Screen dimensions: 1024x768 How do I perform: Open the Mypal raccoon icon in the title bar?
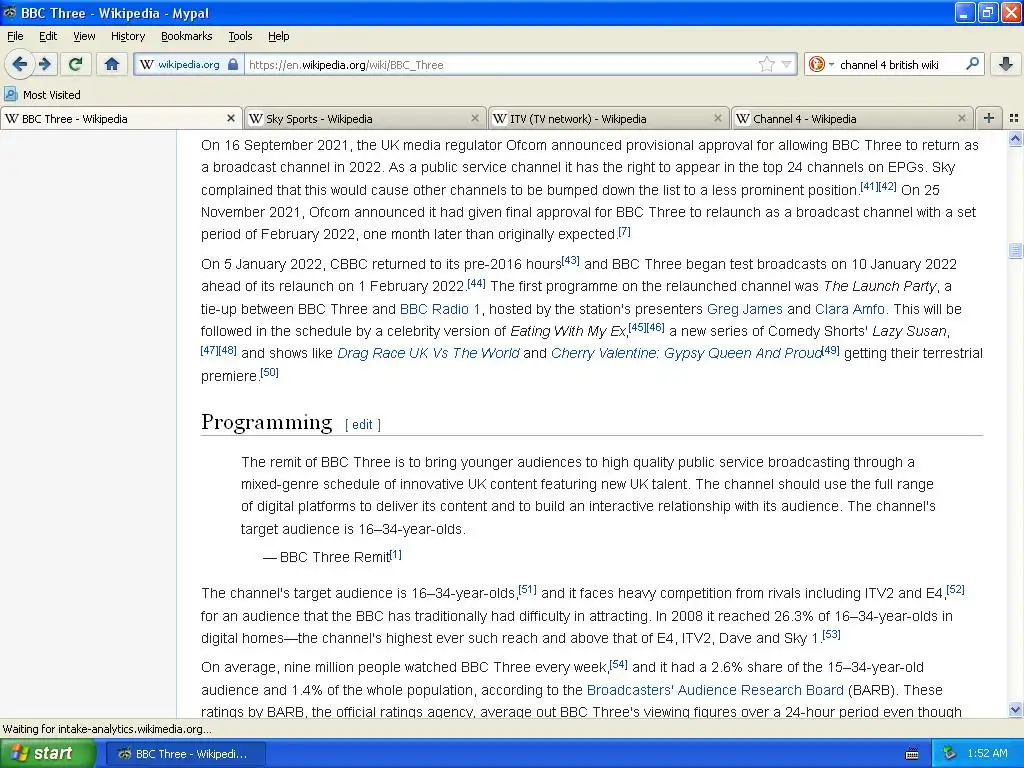point(10,12)
